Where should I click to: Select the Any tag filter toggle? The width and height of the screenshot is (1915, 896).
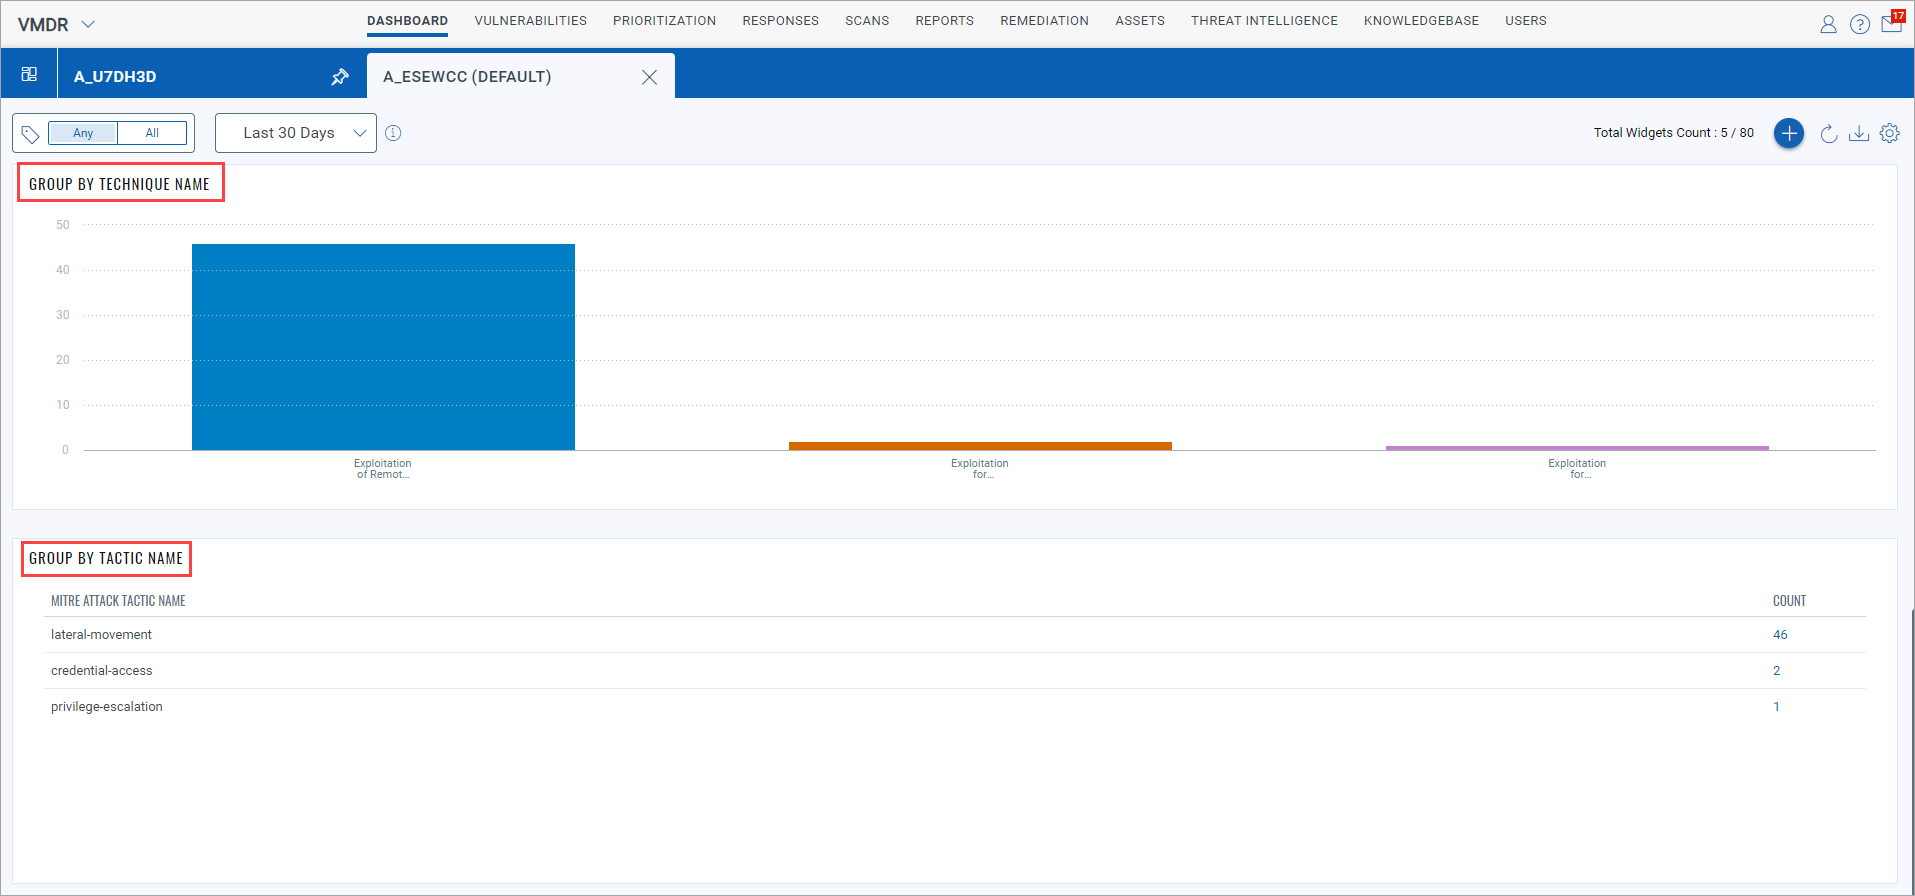coord(83,133)
